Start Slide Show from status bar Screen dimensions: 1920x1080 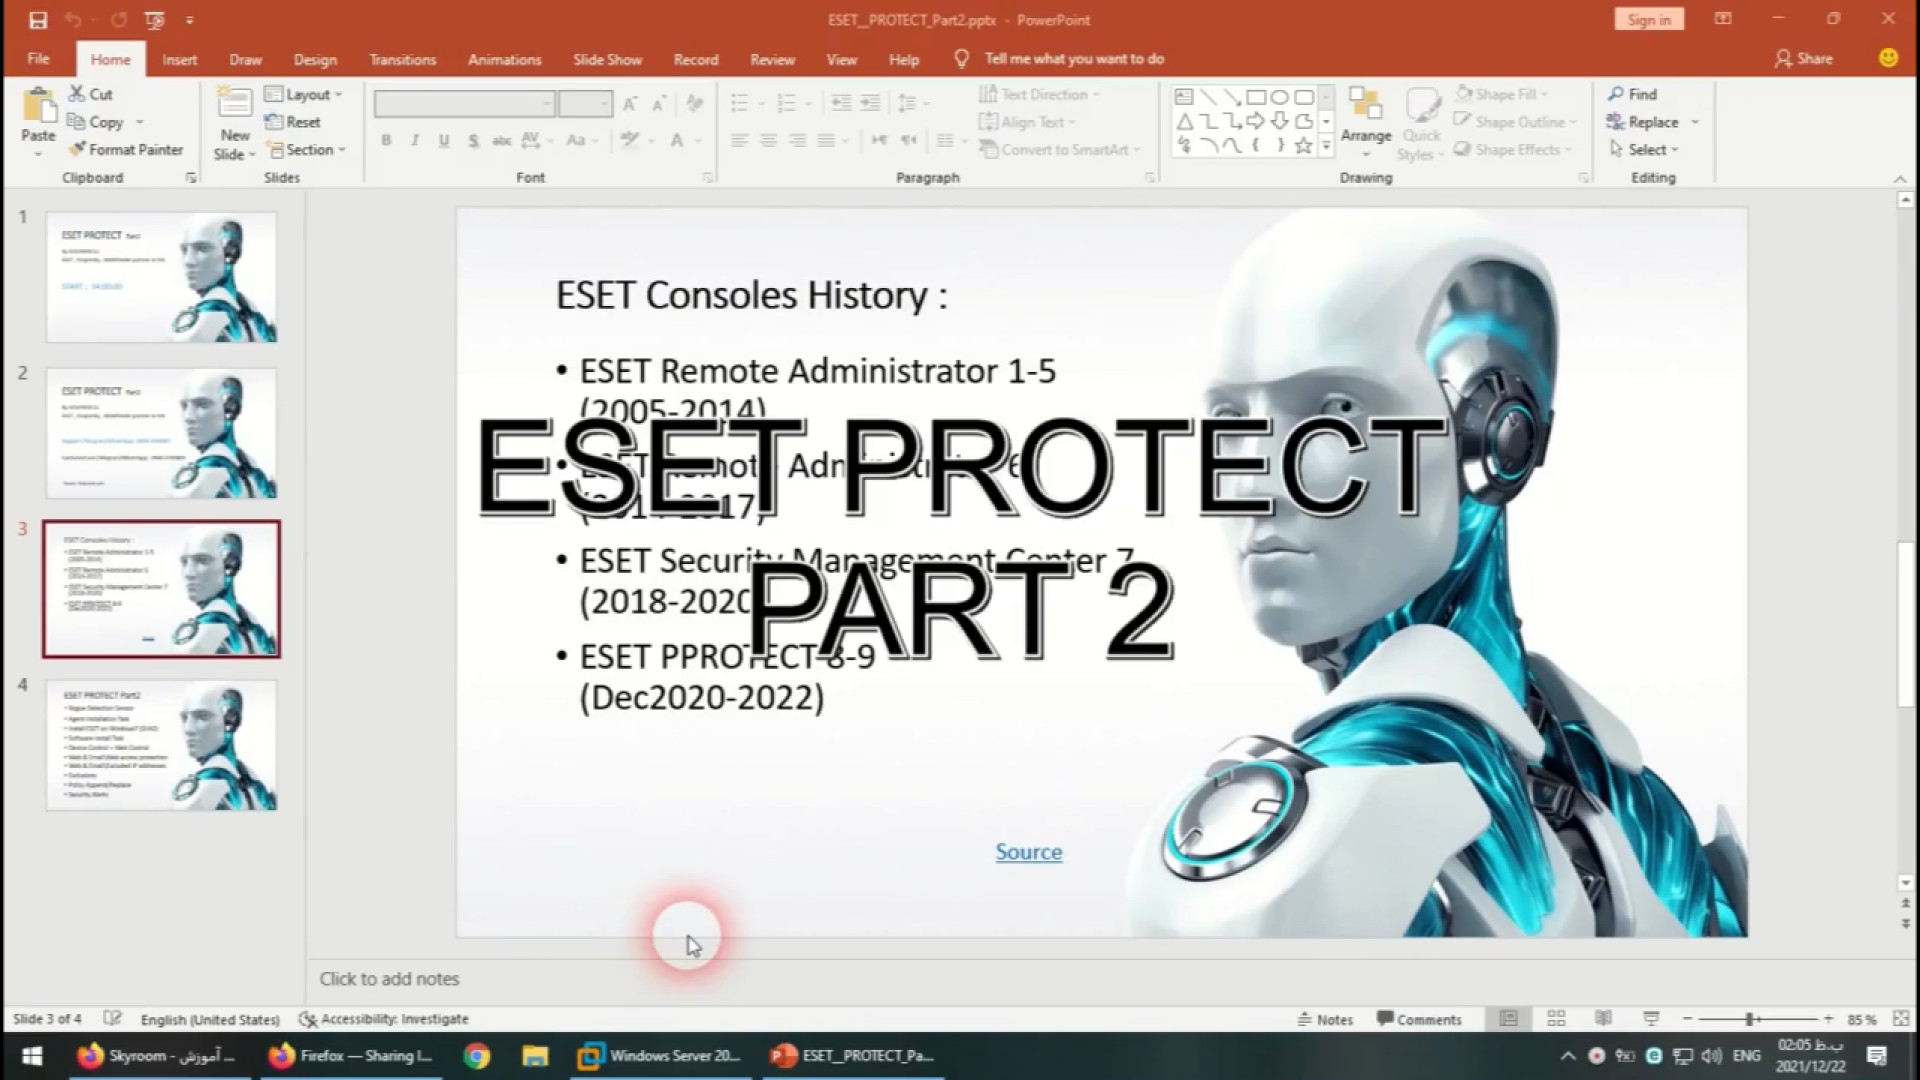point(1651,1019)
